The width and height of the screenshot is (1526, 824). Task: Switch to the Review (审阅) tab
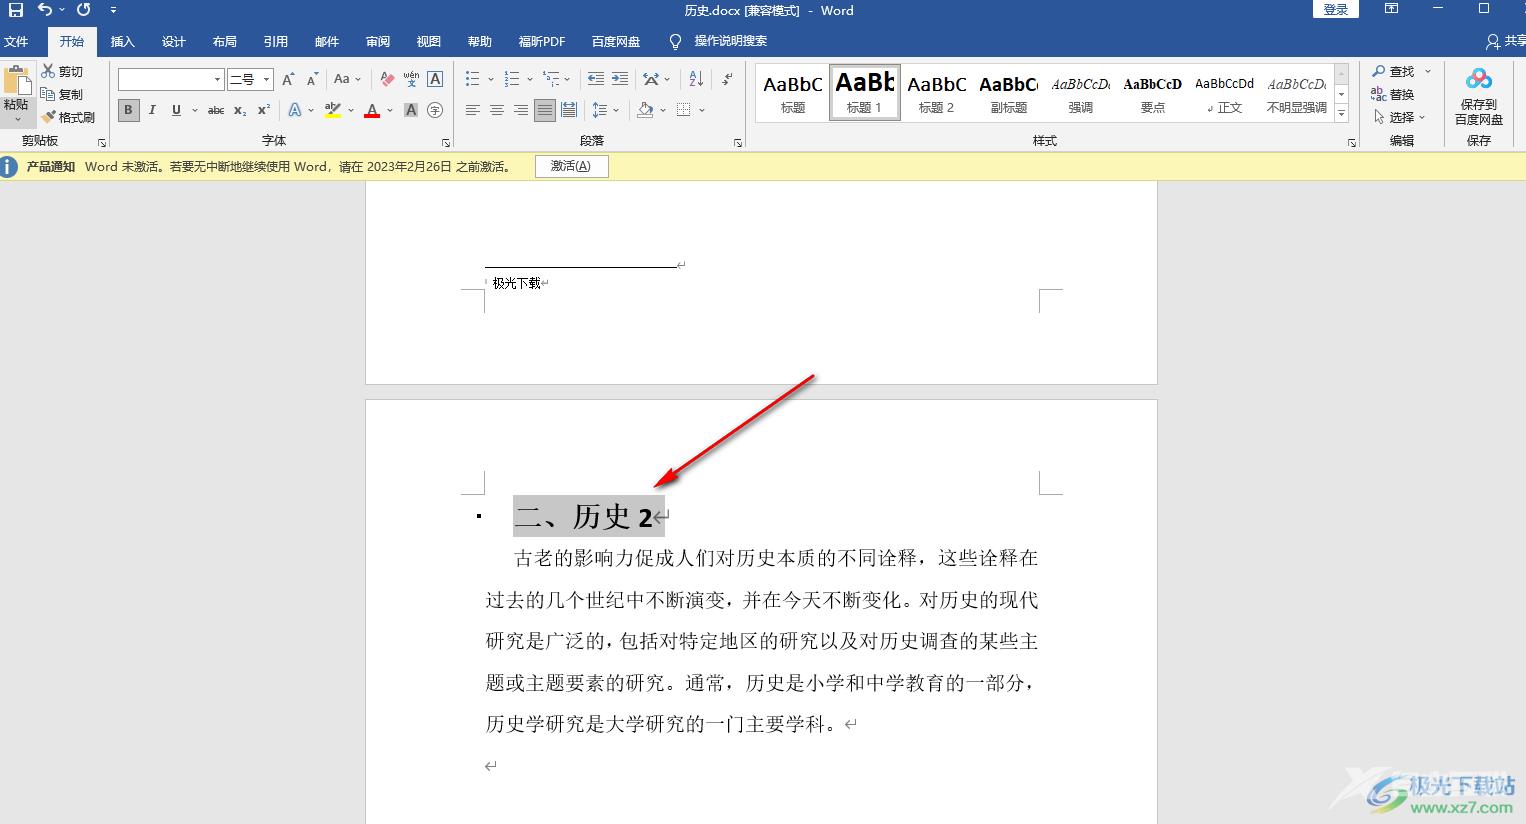click(378, 41)
